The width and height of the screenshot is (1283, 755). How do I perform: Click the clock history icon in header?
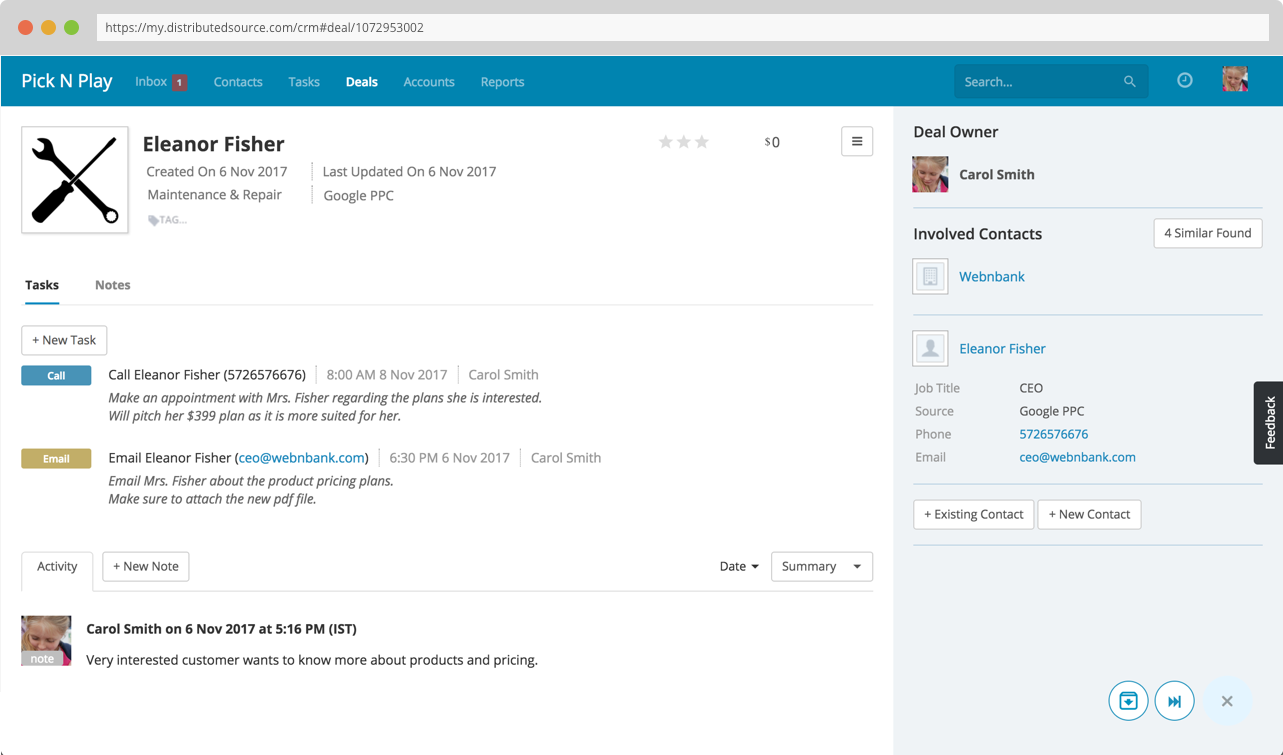tap(1184, 81)
